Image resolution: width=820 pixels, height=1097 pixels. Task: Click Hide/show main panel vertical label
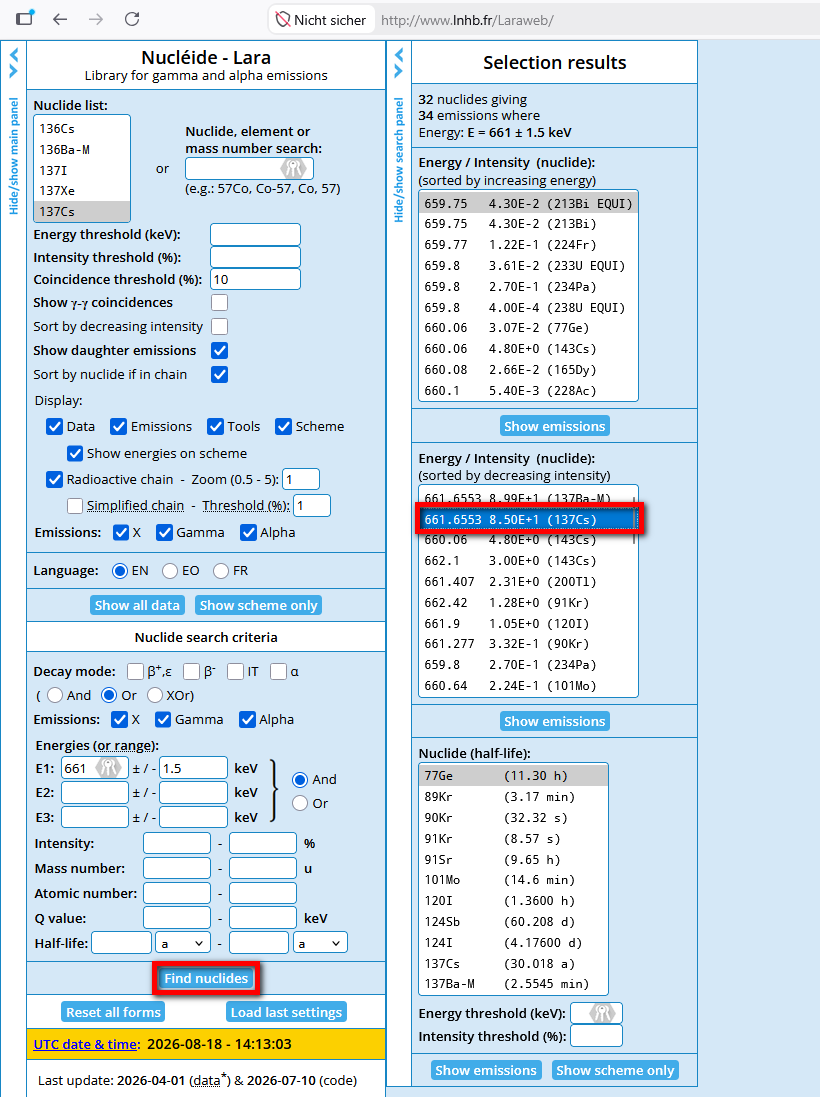14,156
